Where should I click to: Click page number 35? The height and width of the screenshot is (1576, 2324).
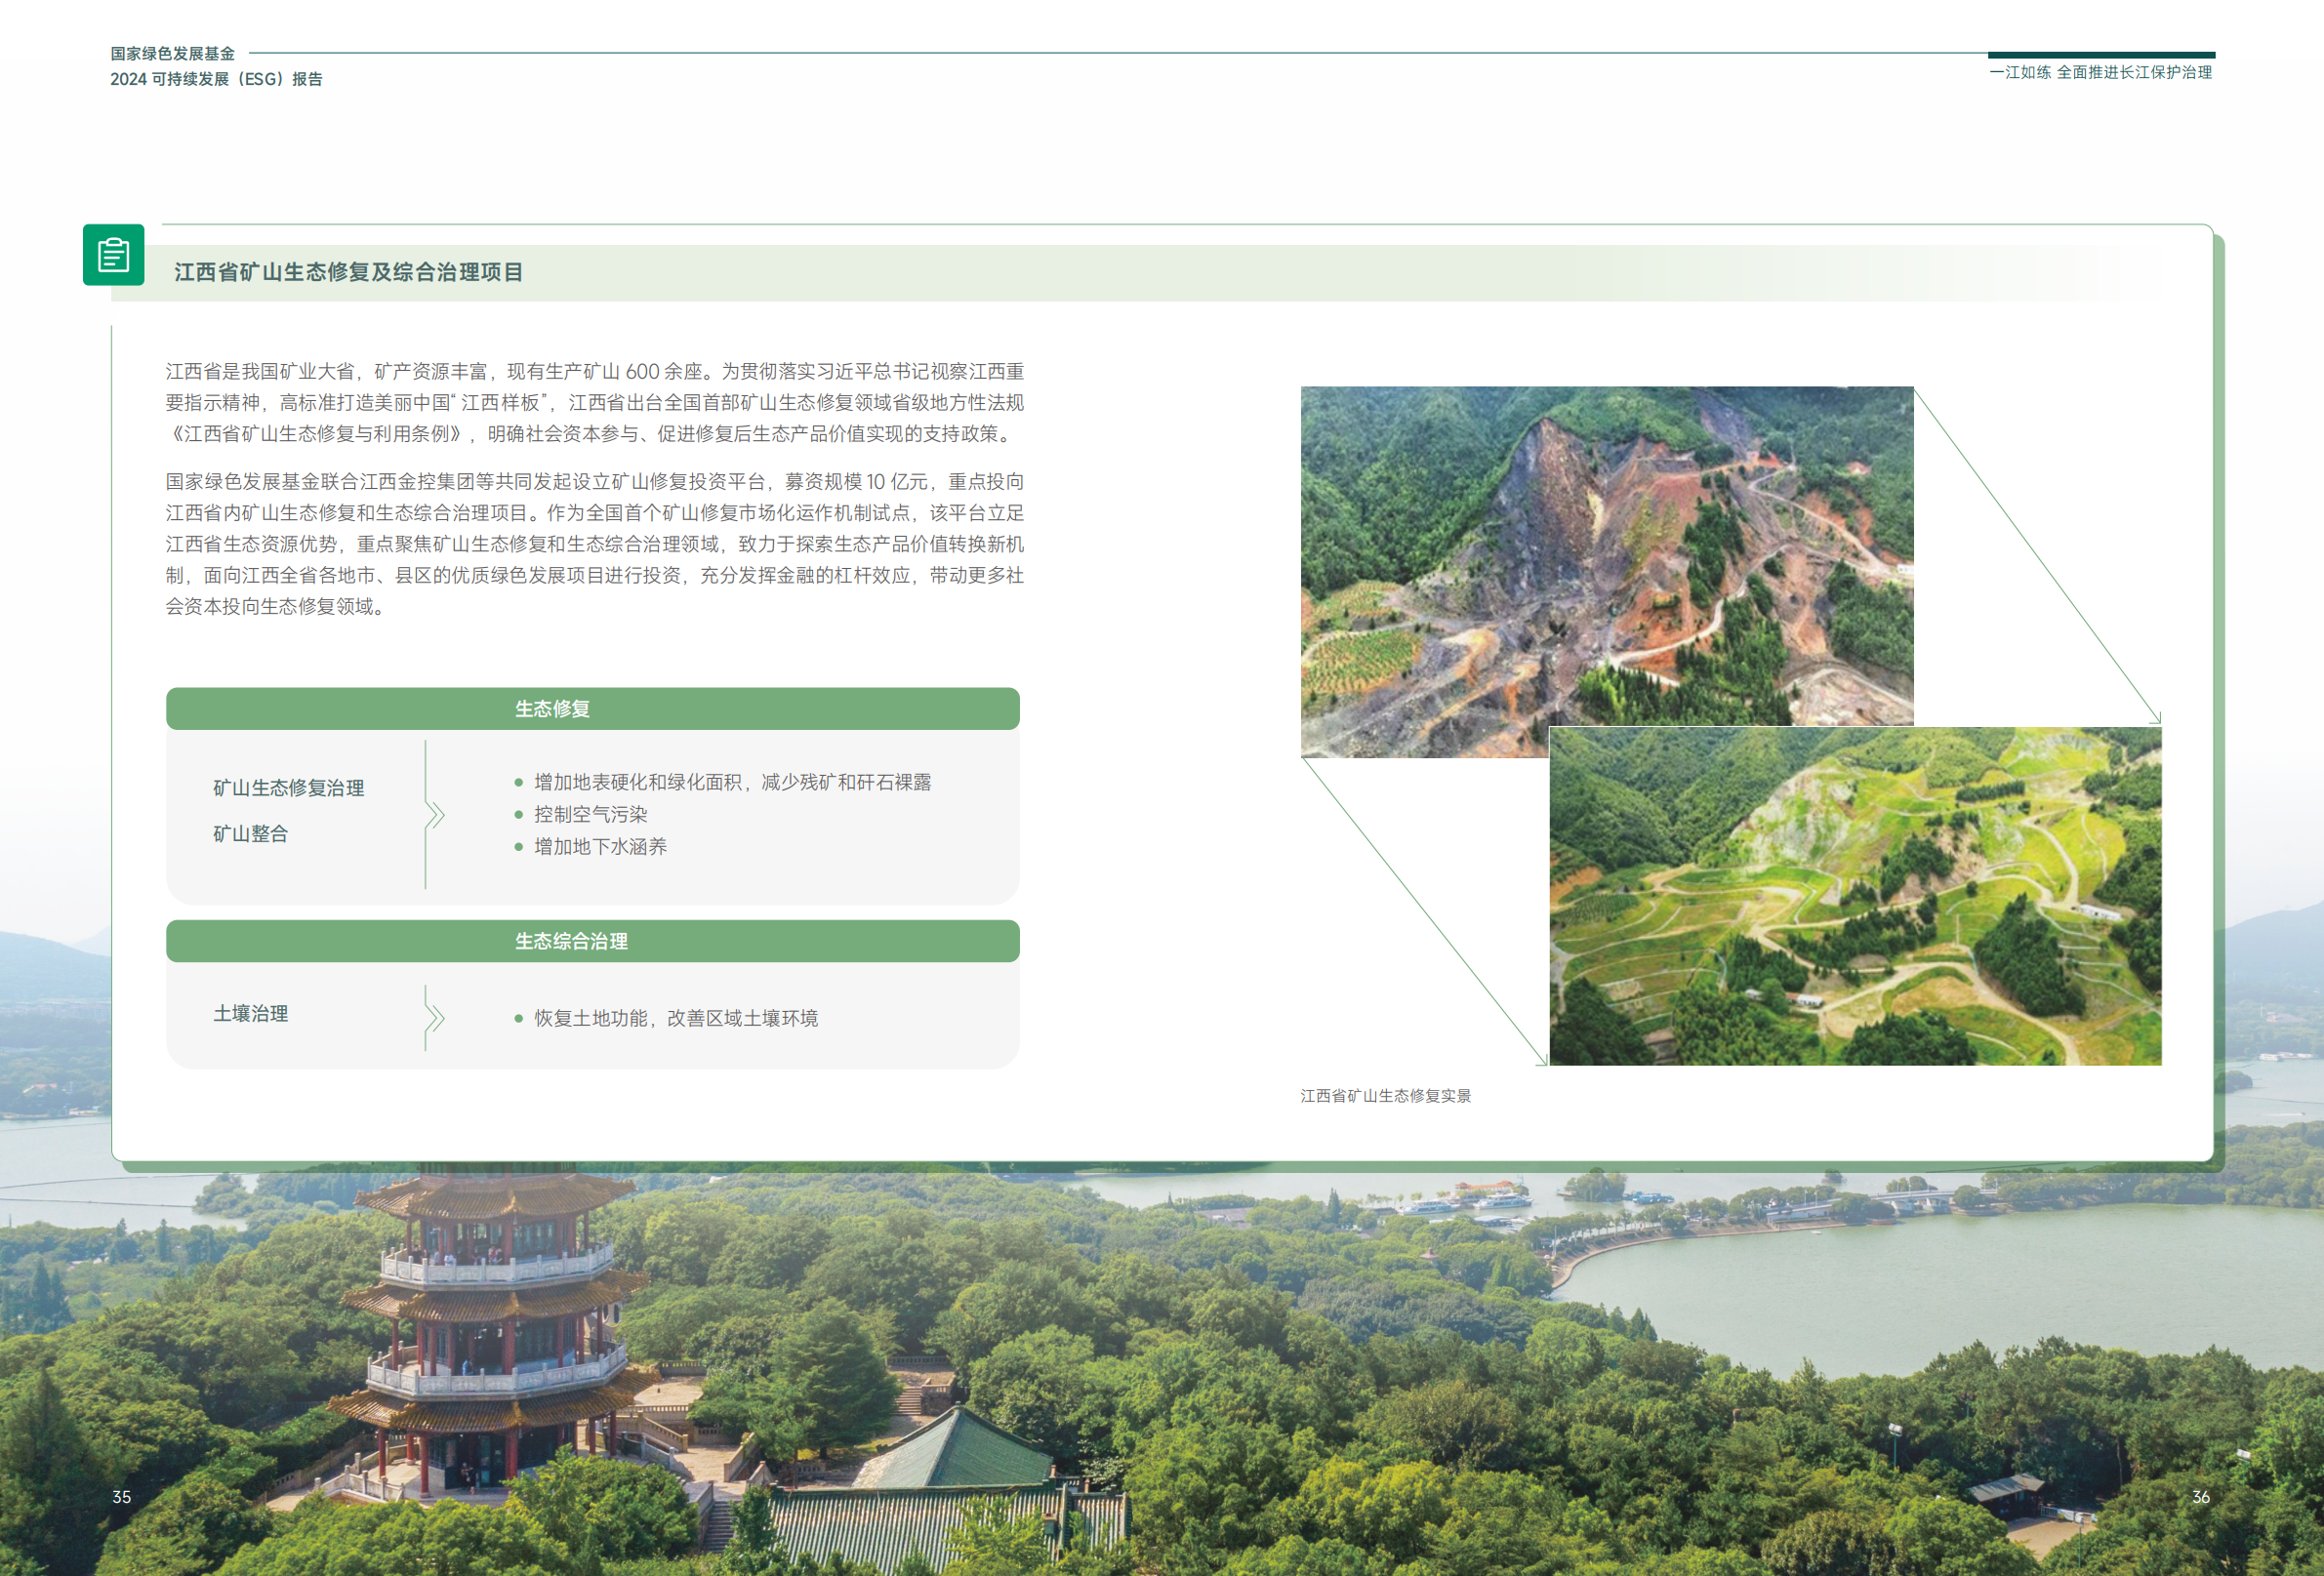pyautogui.click(x=121, y=1497)
